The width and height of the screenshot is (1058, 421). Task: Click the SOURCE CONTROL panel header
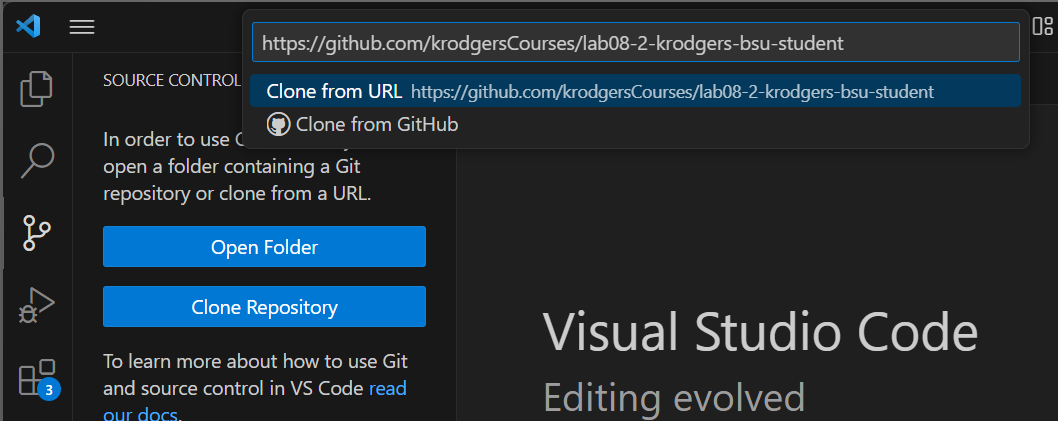170,80
